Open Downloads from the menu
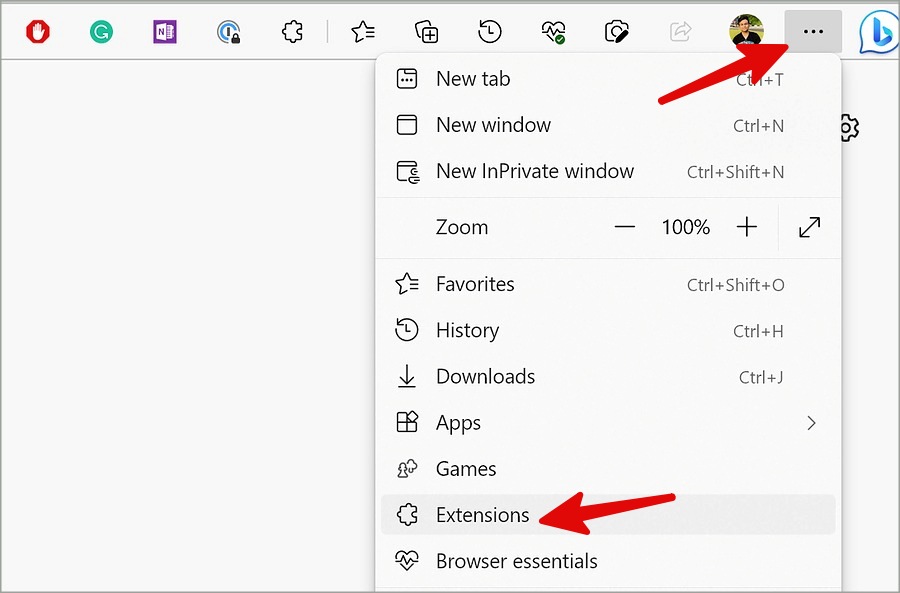 [485, 377]
